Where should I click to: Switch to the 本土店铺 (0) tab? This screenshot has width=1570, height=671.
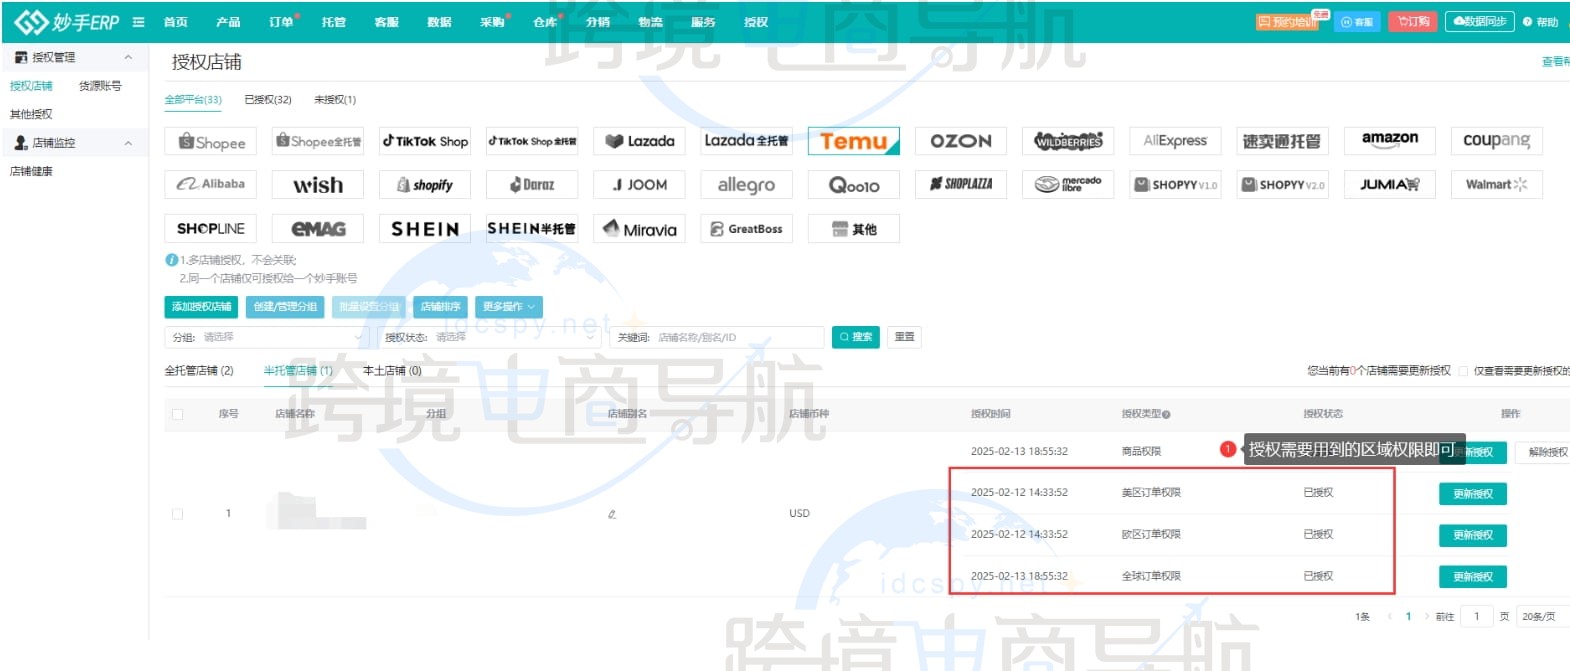(x=392, y=371)
